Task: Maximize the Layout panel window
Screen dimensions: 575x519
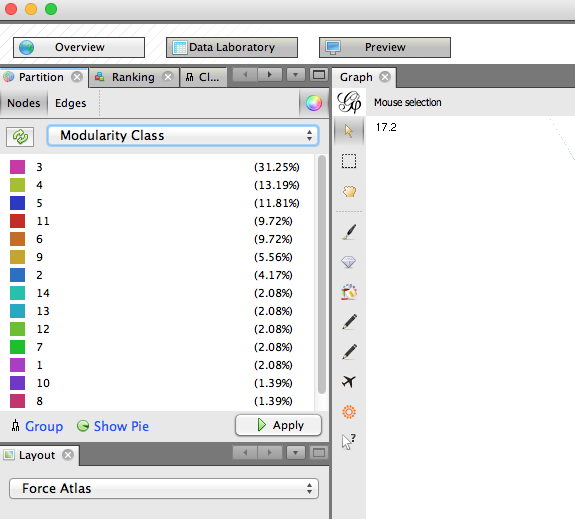Action: click(319, 453)
